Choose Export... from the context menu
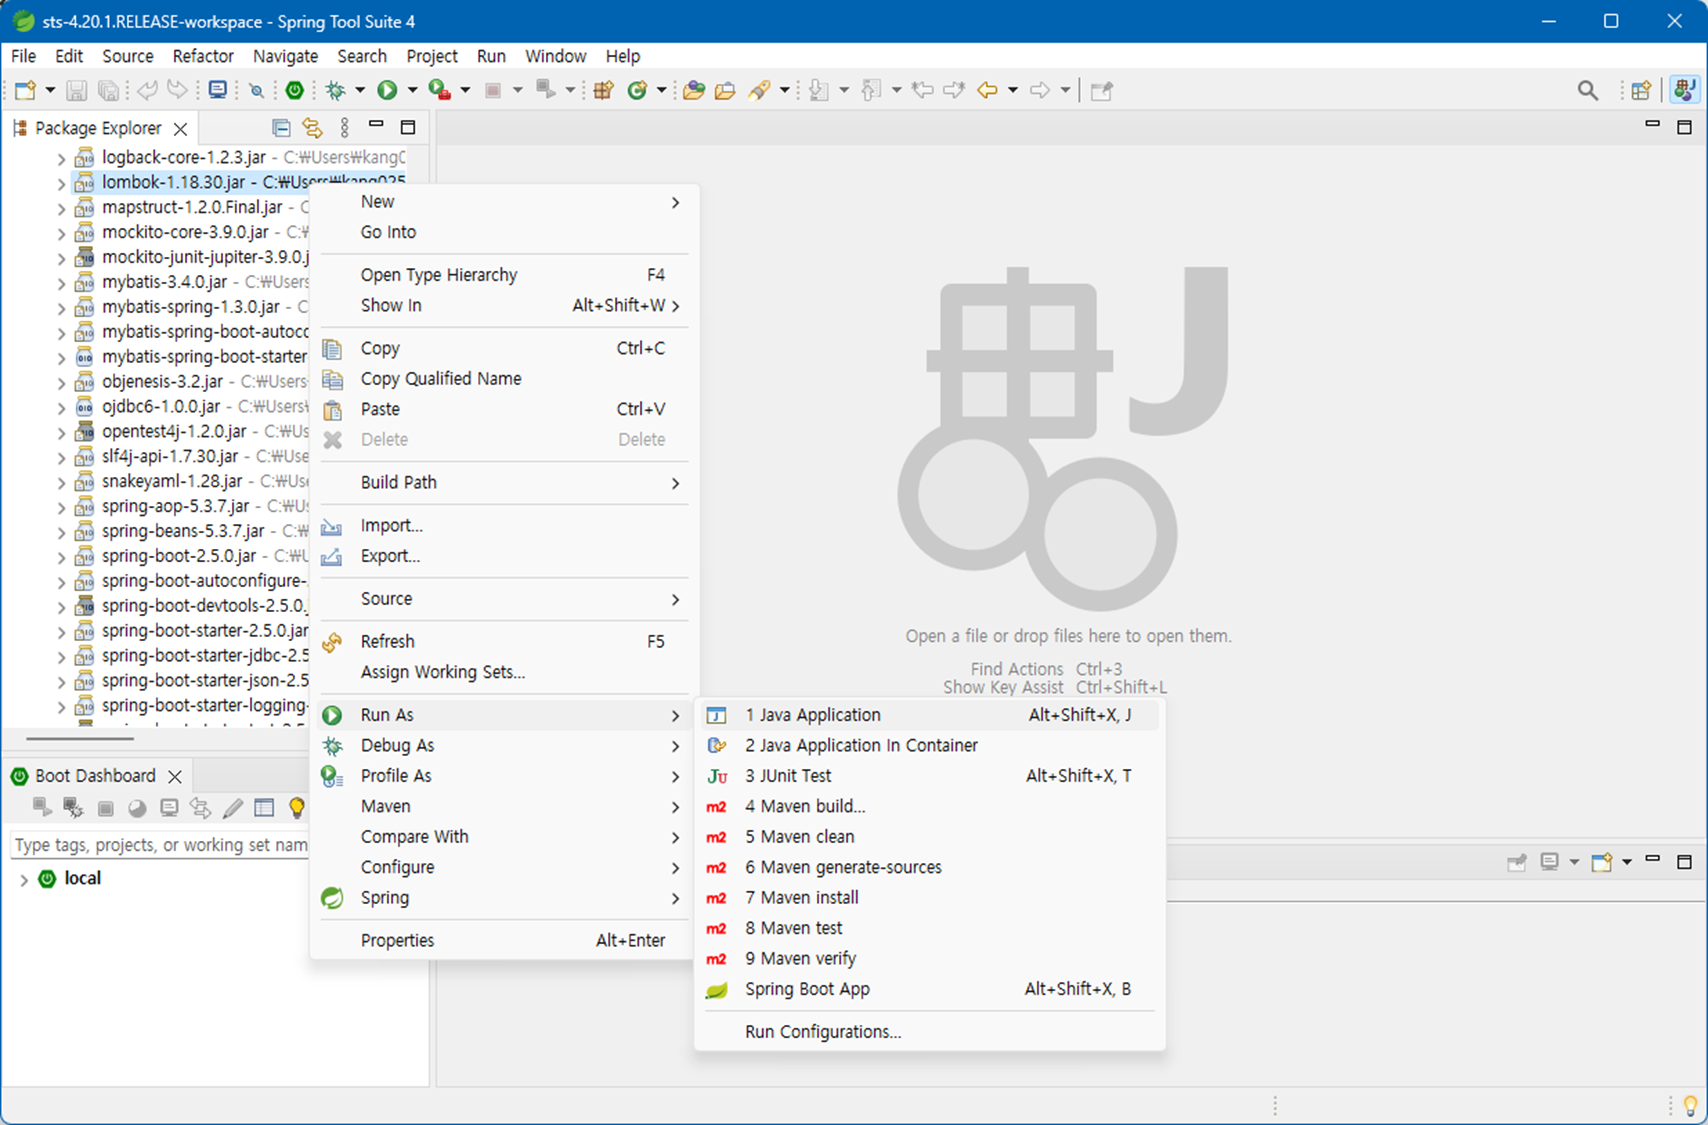The height and width of the screenshot is (1125, 1708). [x=503, y=556]
